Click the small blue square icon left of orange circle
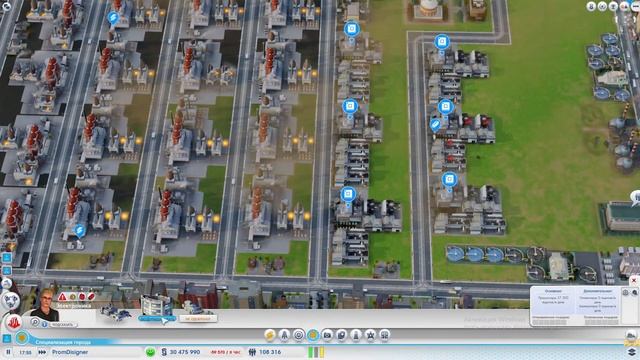The width and height of the screenshot is (640, 360). tap(7, 338)
